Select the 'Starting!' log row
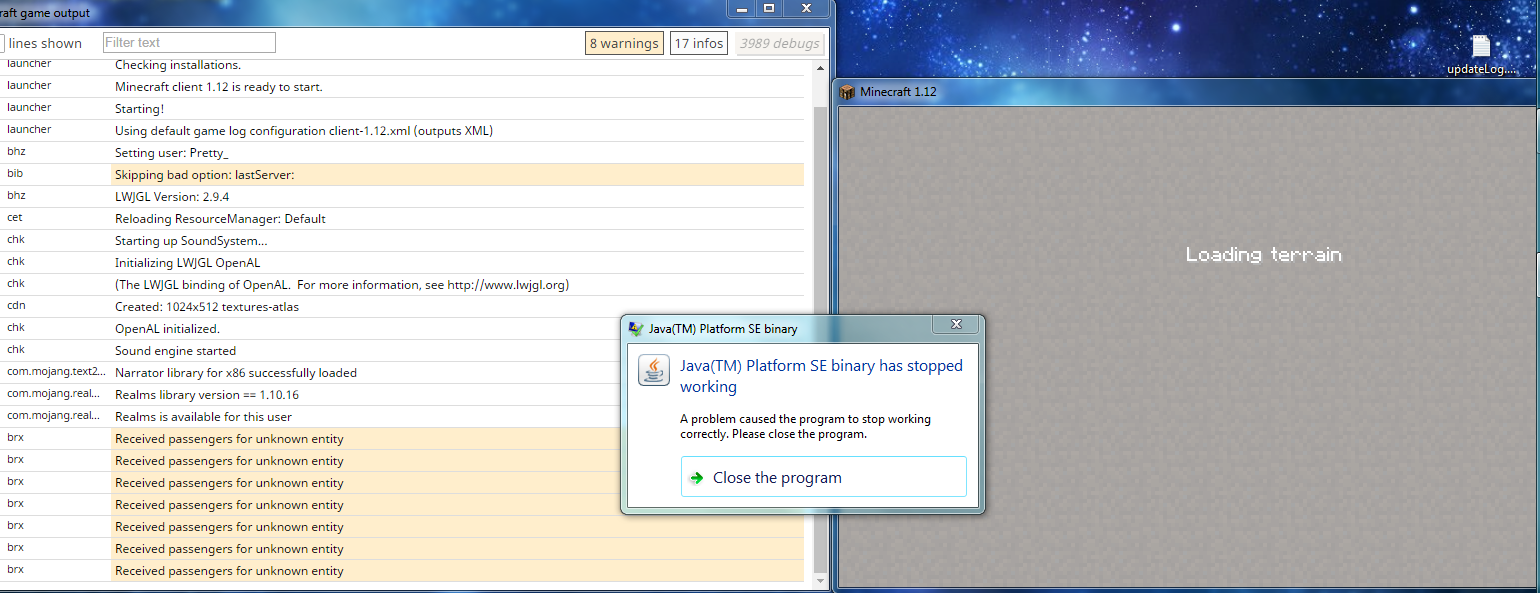This screenshot has width=1540, height=593. tap(402, 109)
